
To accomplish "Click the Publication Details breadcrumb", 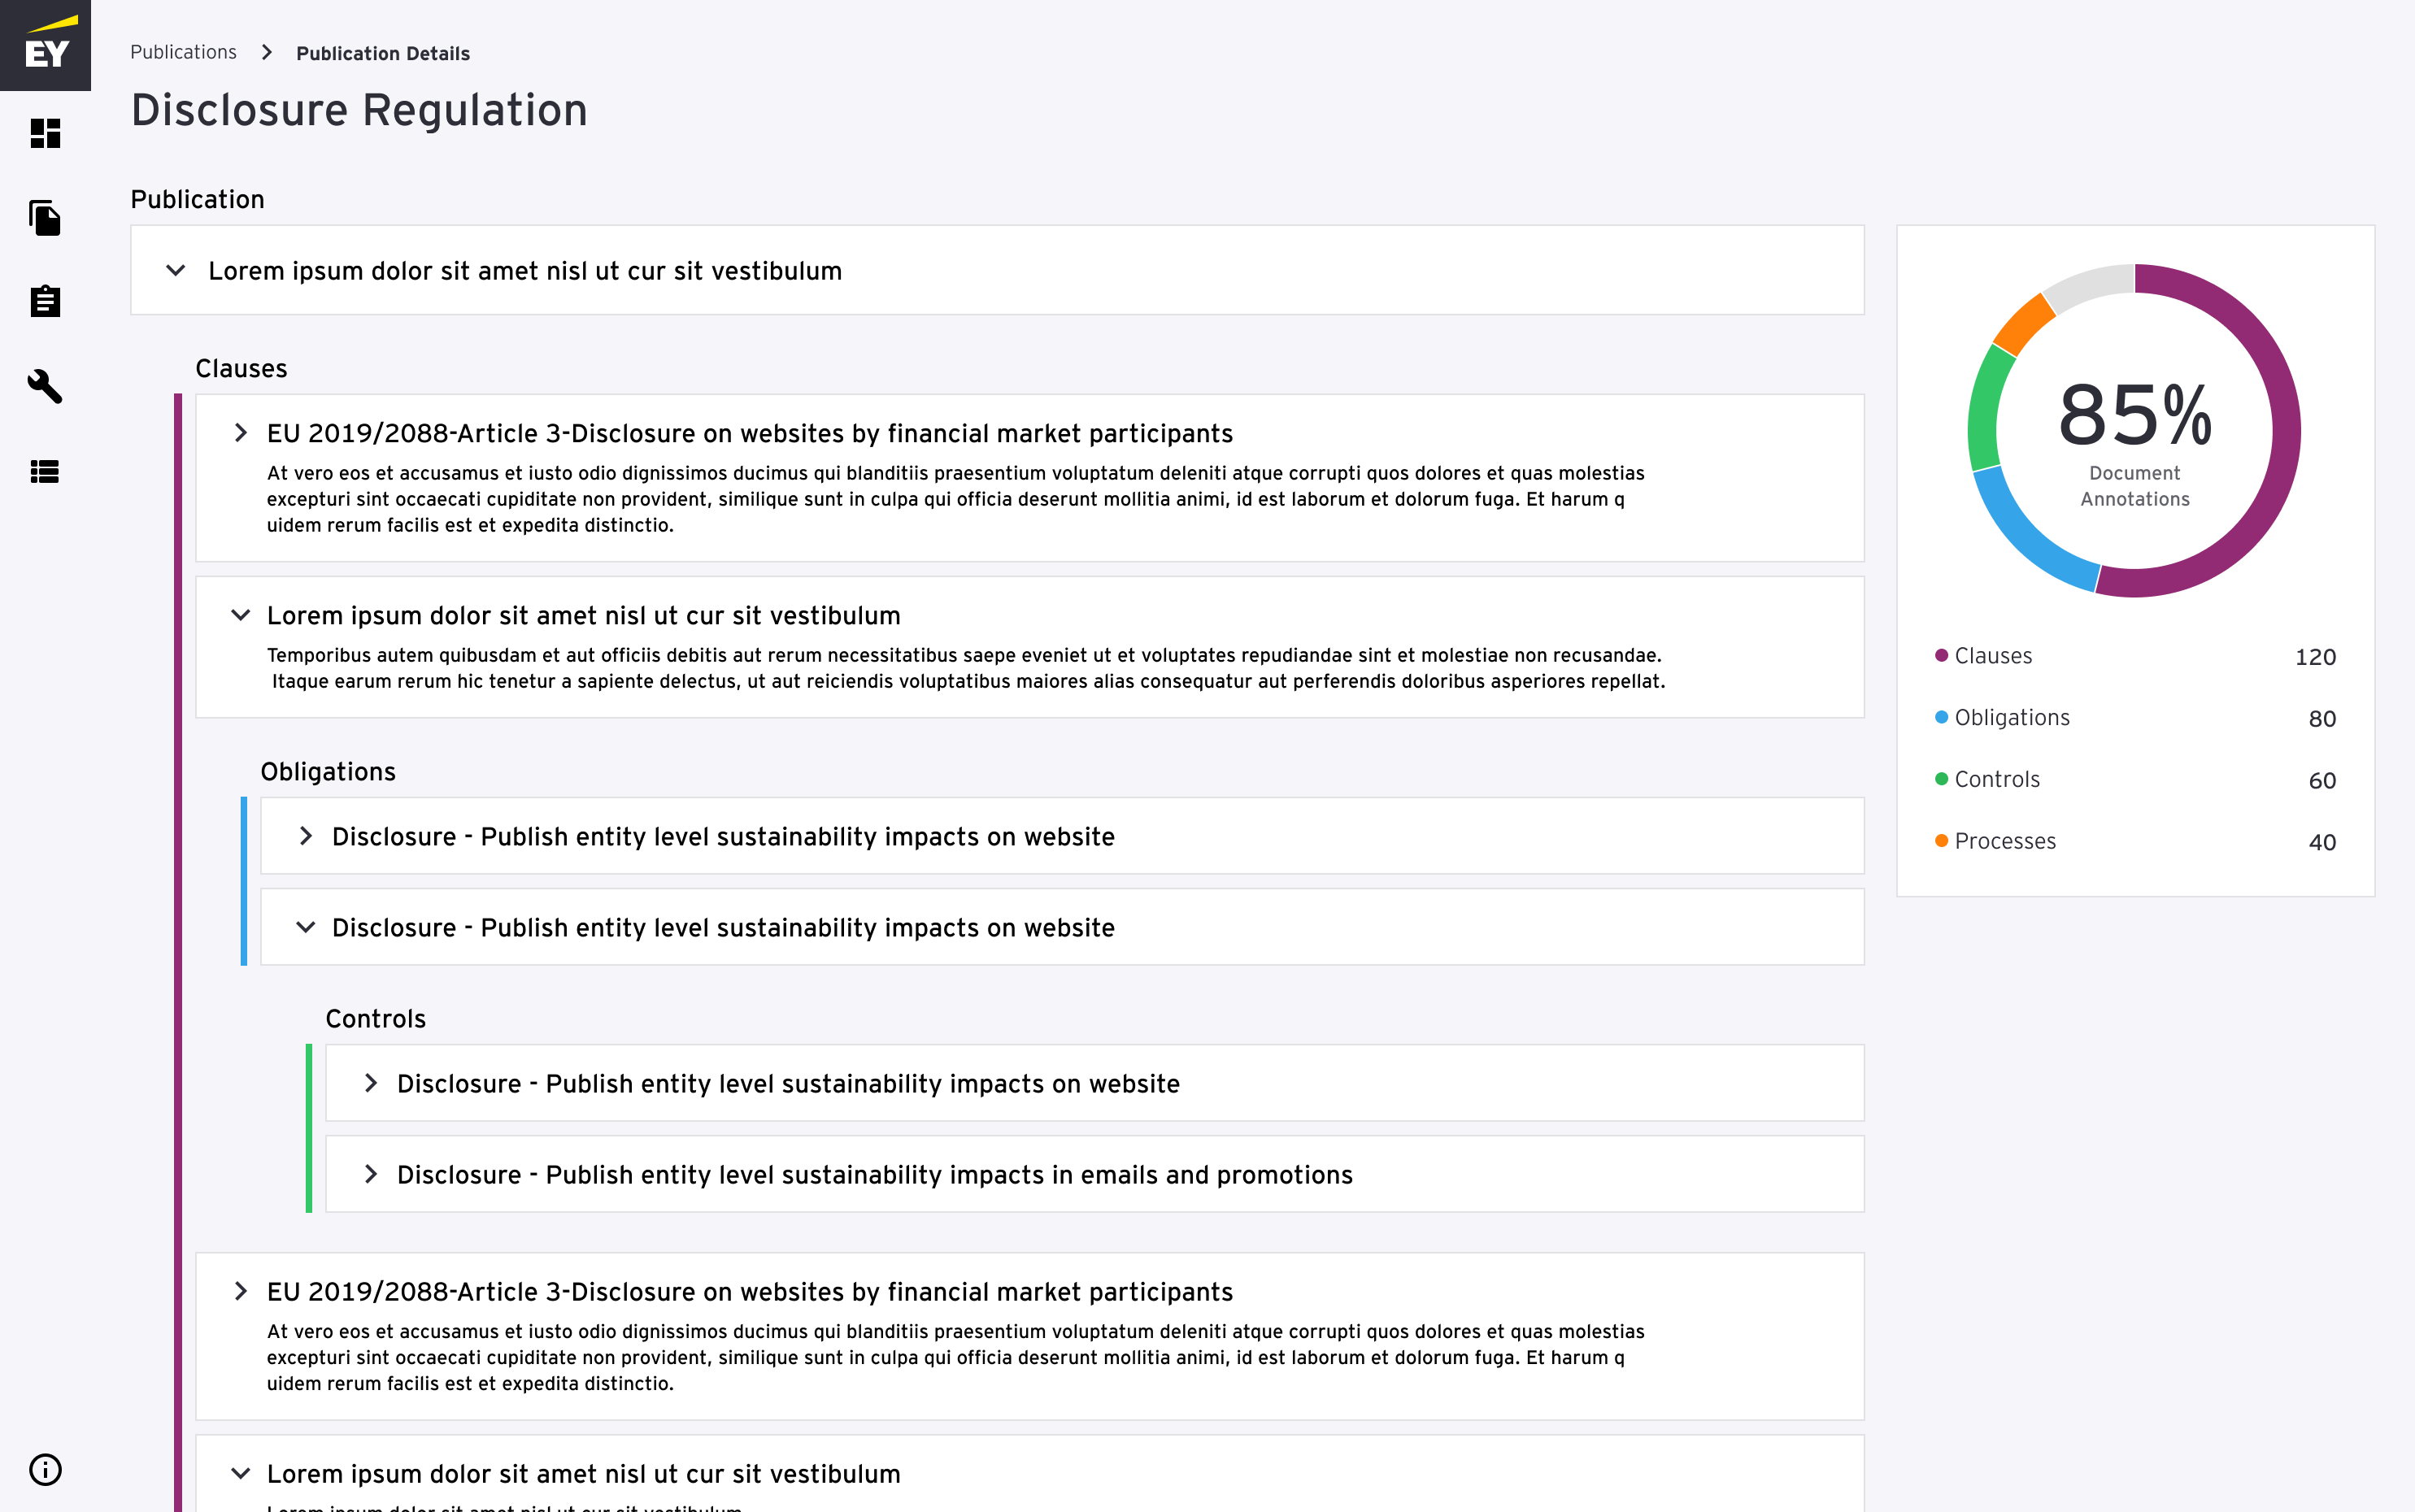I will coord(383,53).
